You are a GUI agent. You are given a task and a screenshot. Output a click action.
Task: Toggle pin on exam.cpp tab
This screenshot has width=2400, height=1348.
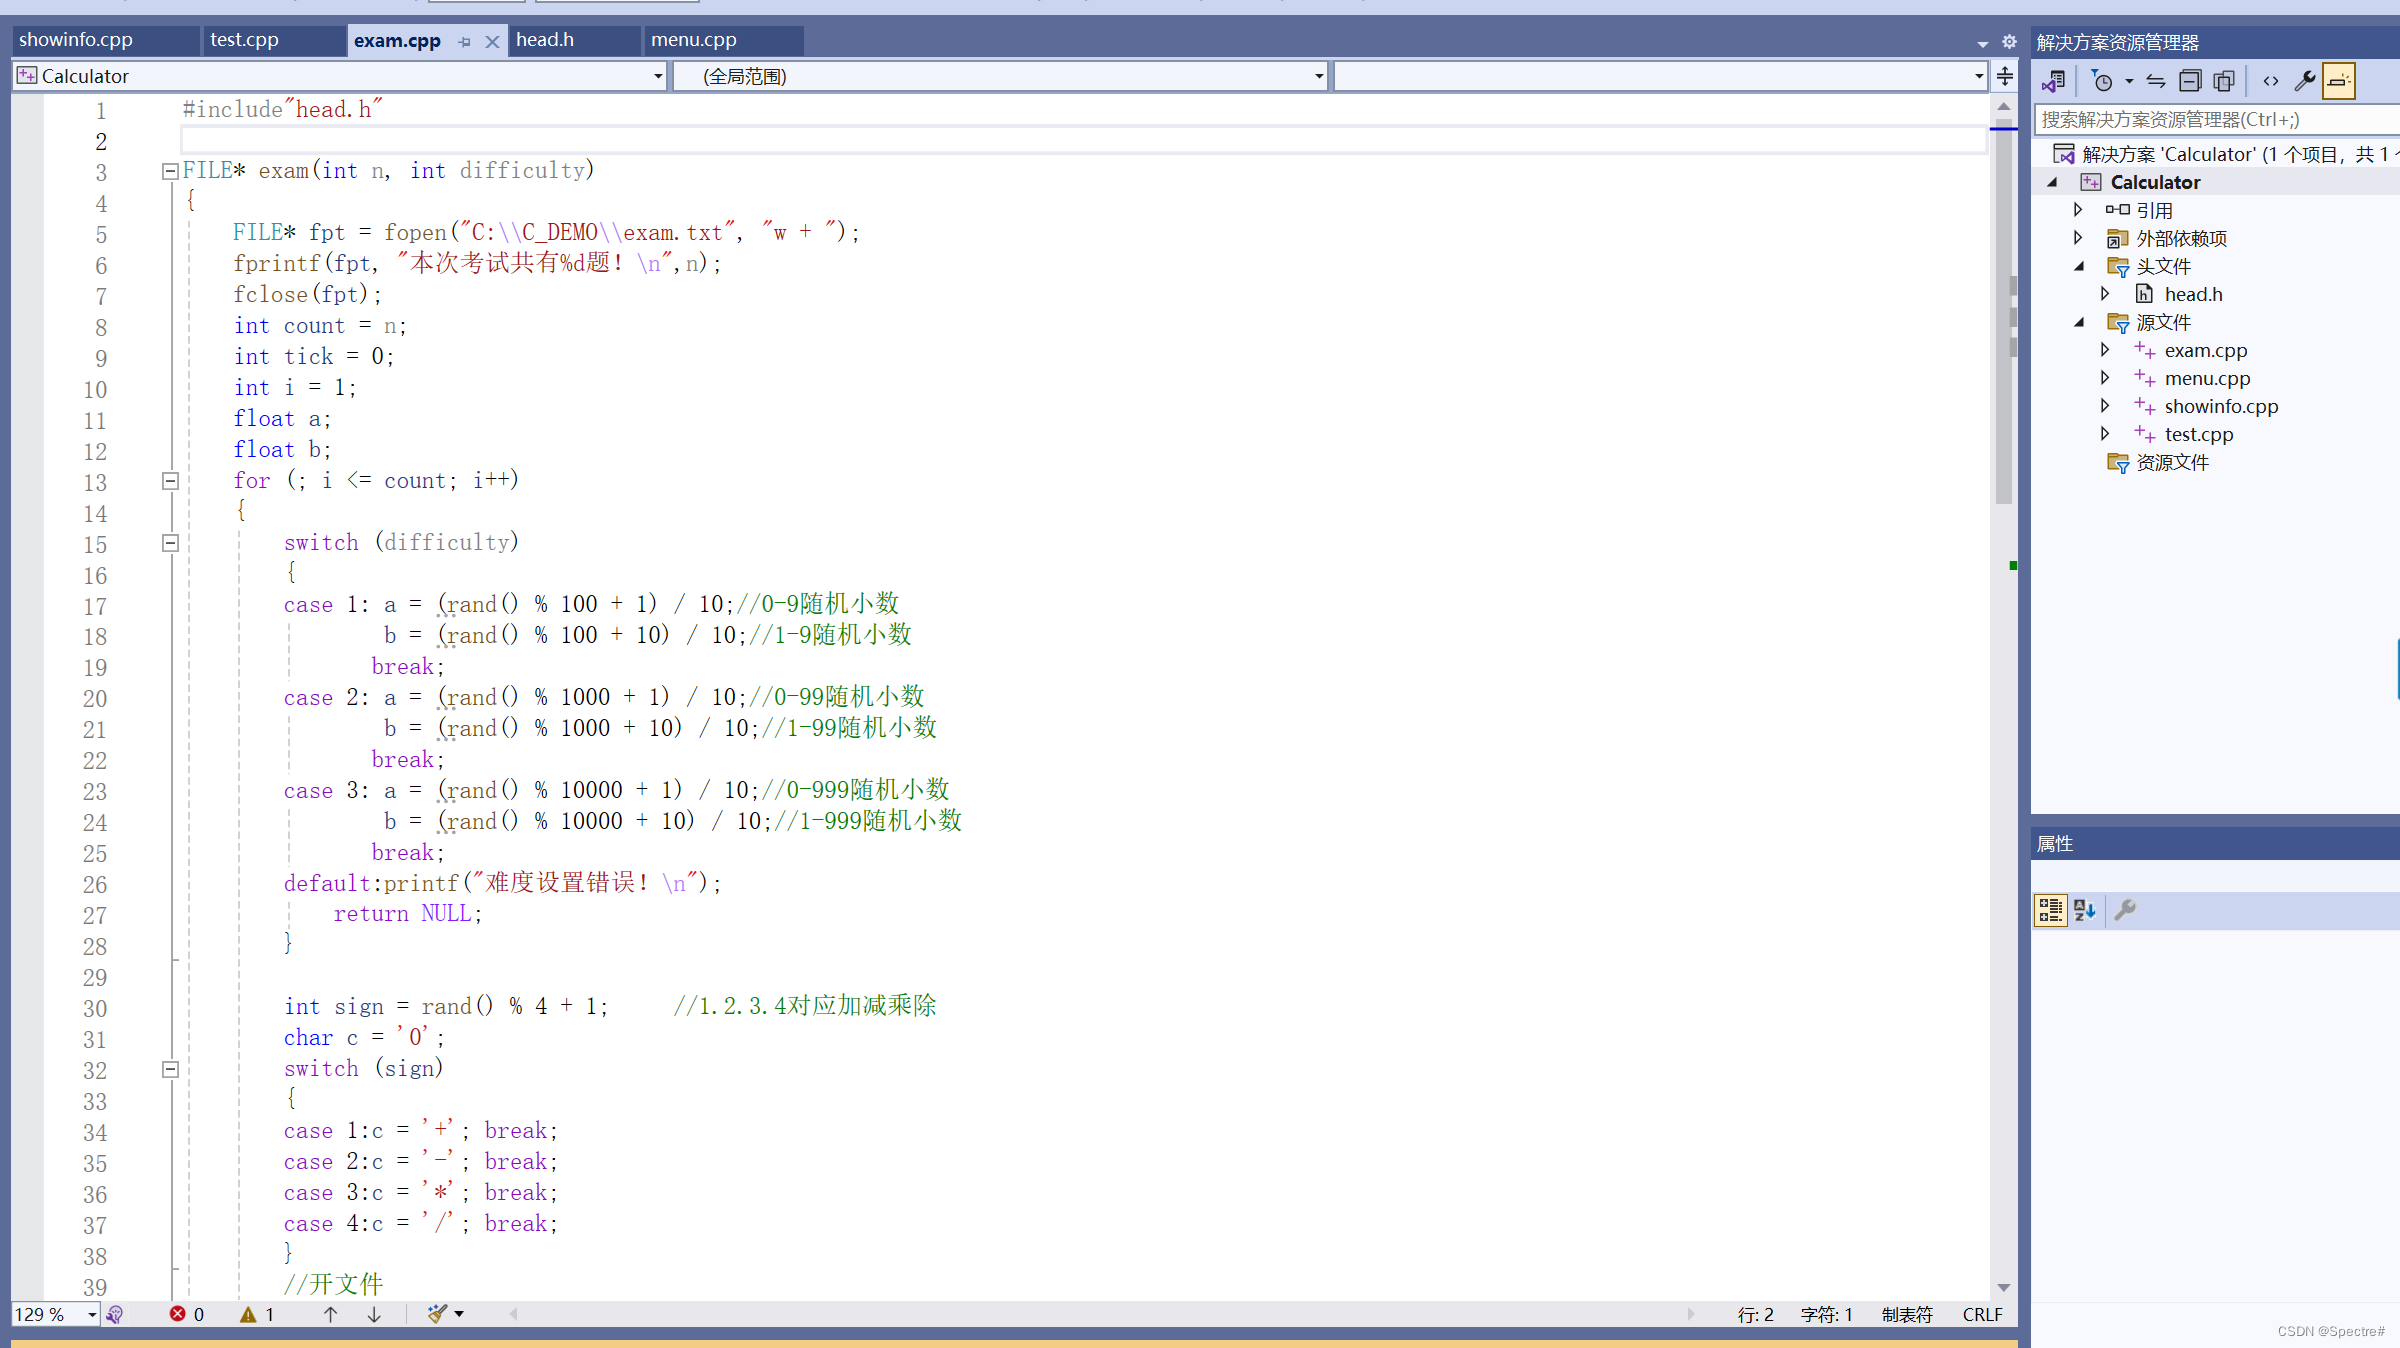click(464, 41)
